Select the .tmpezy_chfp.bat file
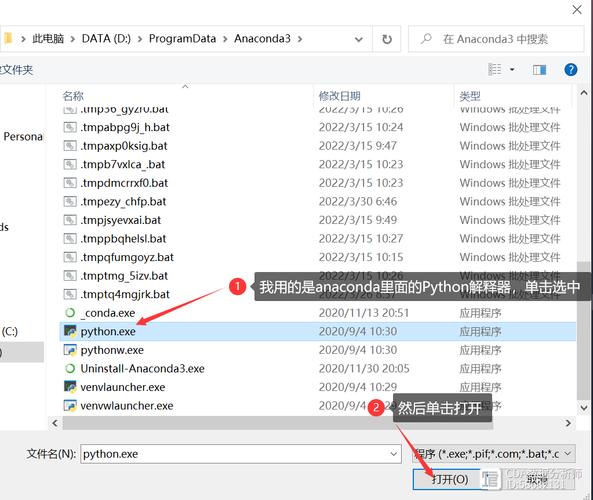The image size is (593, 500). click(123, 202)
